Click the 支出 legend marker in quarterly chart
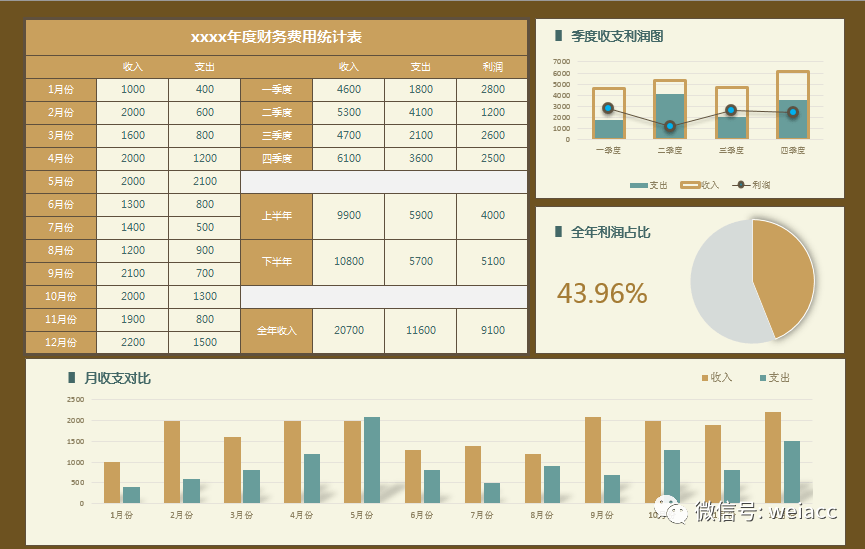Image resolution: width=865 pixels, height=549 pixels. tap(639, 185)
